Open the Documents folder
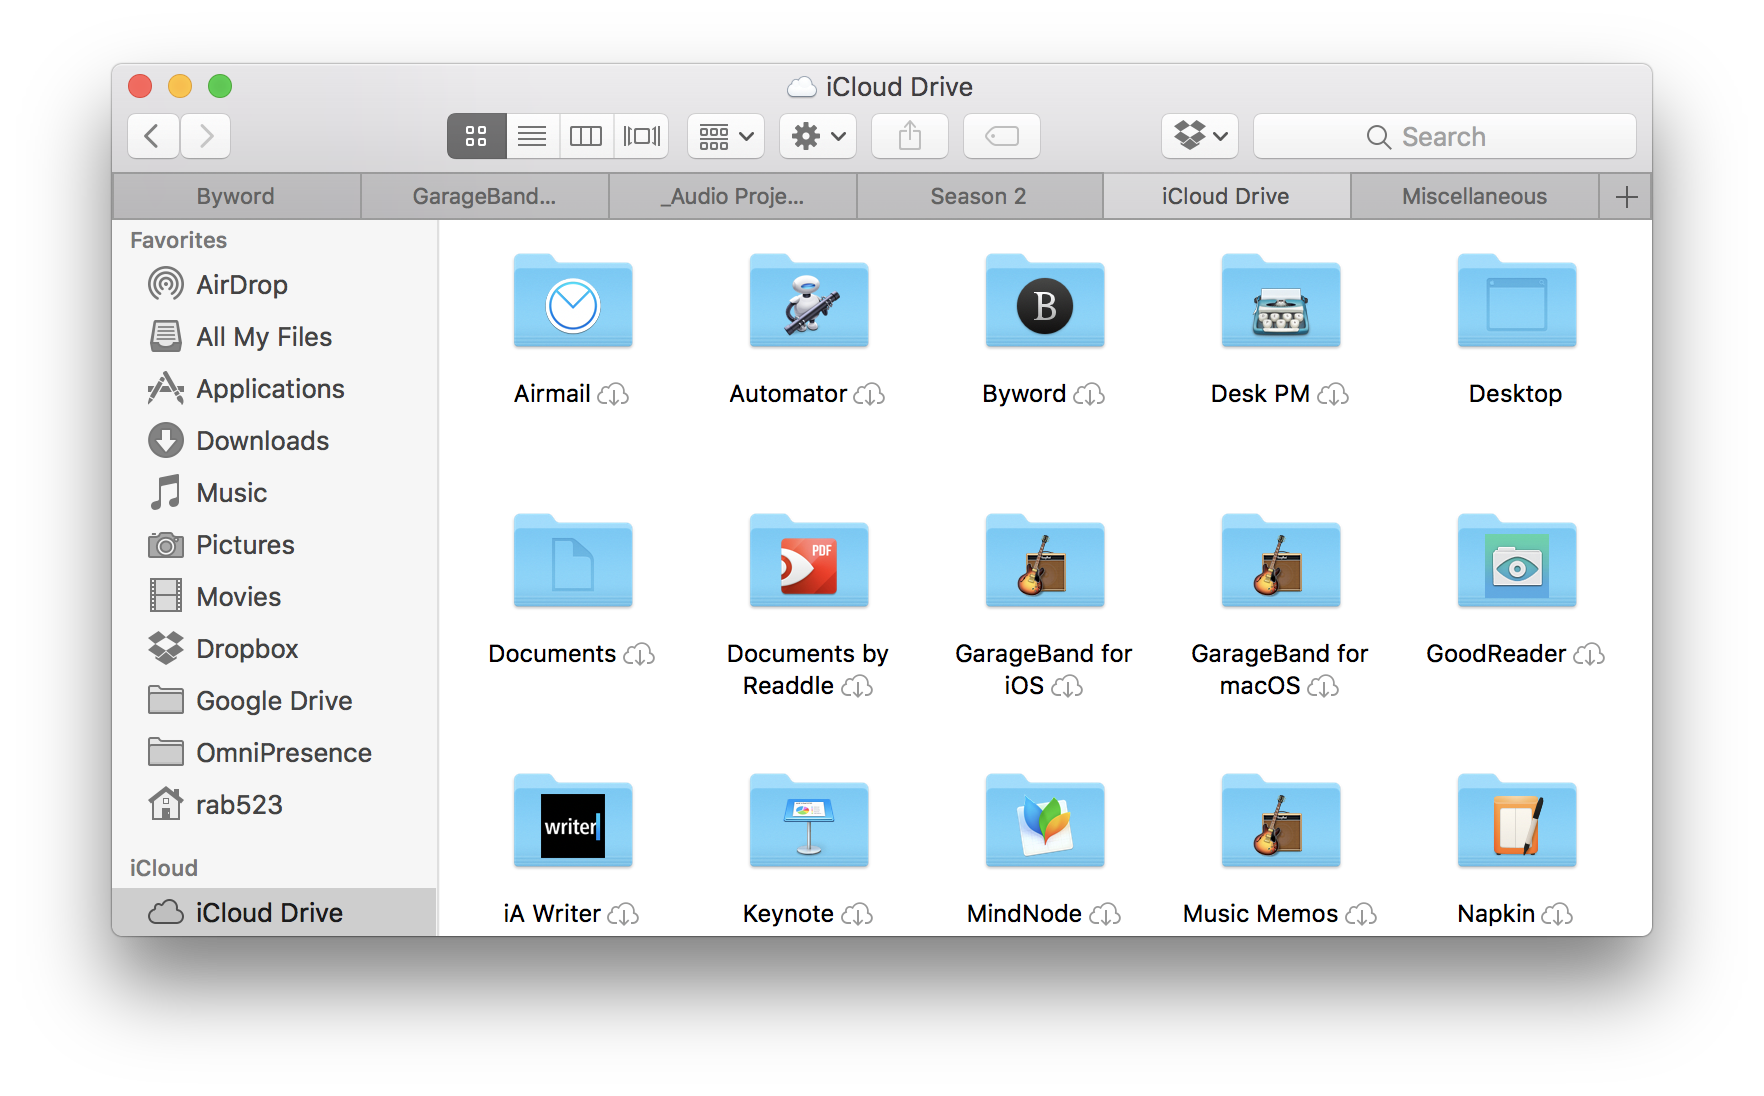The width and height of the screenshot is (1764, 1096). click(x=573, y=562)
